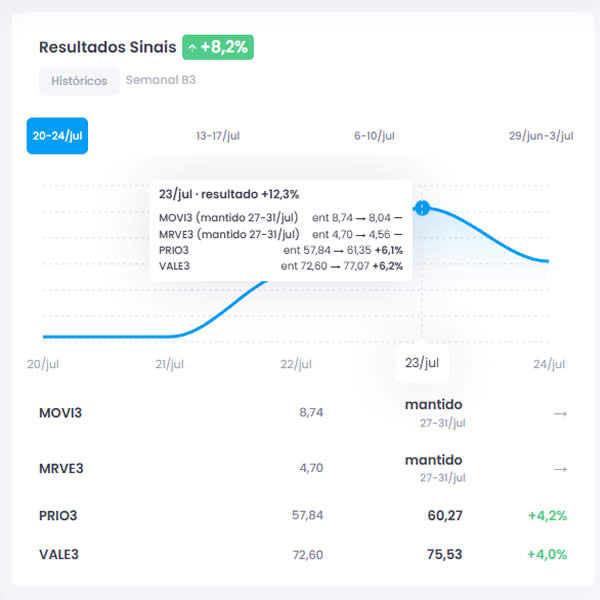Choose the 6-10/jul week

click(x=374, y=136)
